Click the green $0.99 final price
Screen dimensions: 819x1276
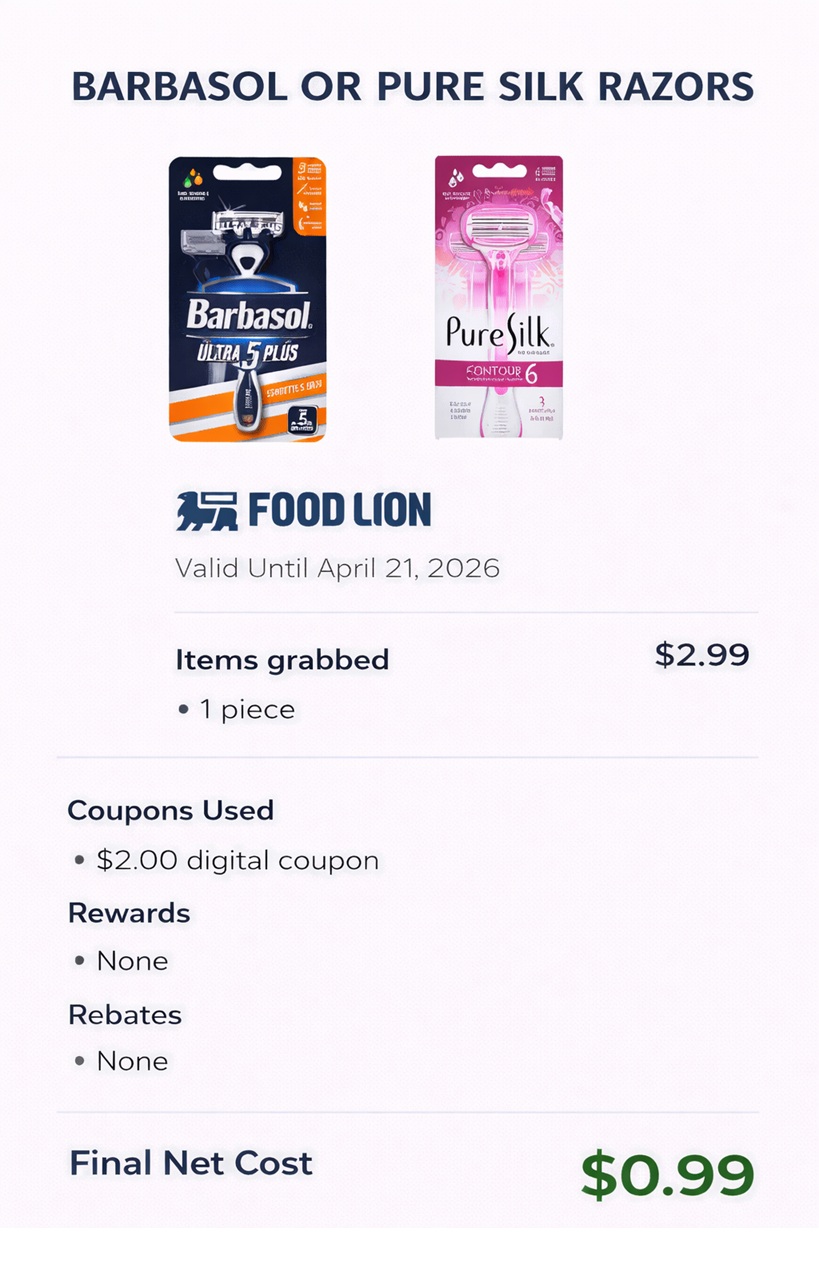pos(667,1175)
